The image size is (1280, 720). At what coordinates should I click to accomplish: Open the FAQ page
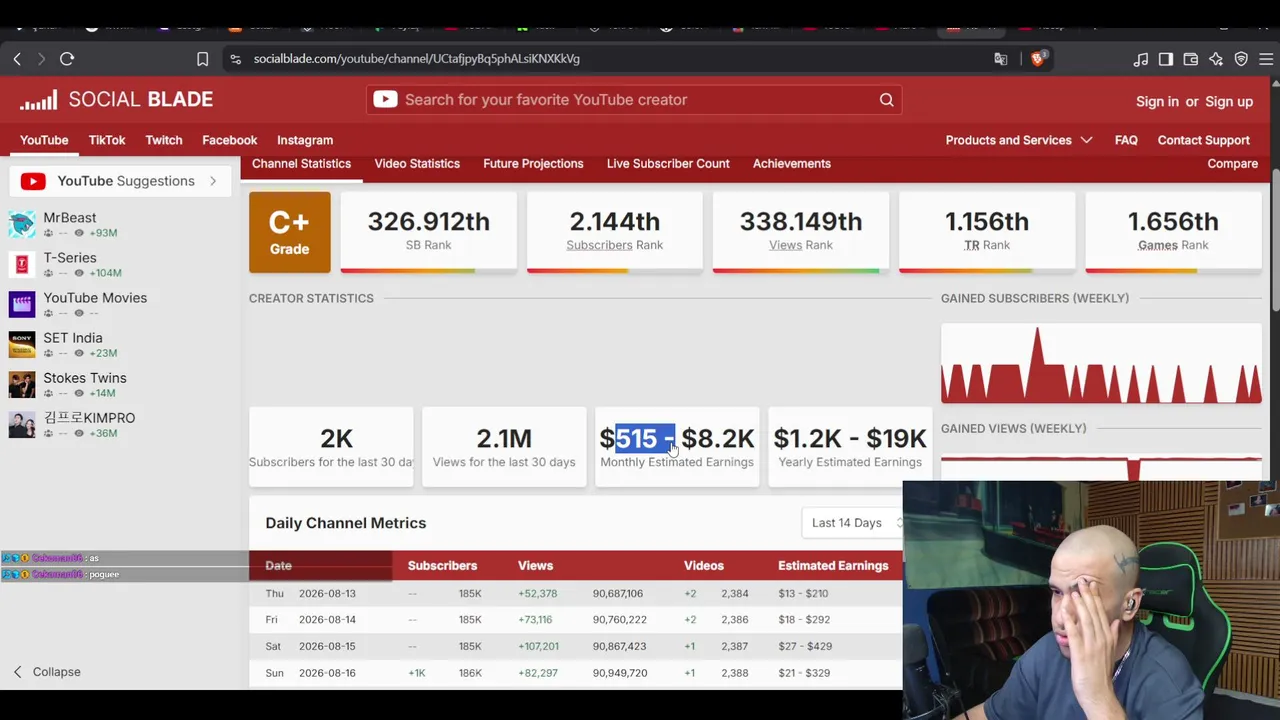pos(1126,140)
